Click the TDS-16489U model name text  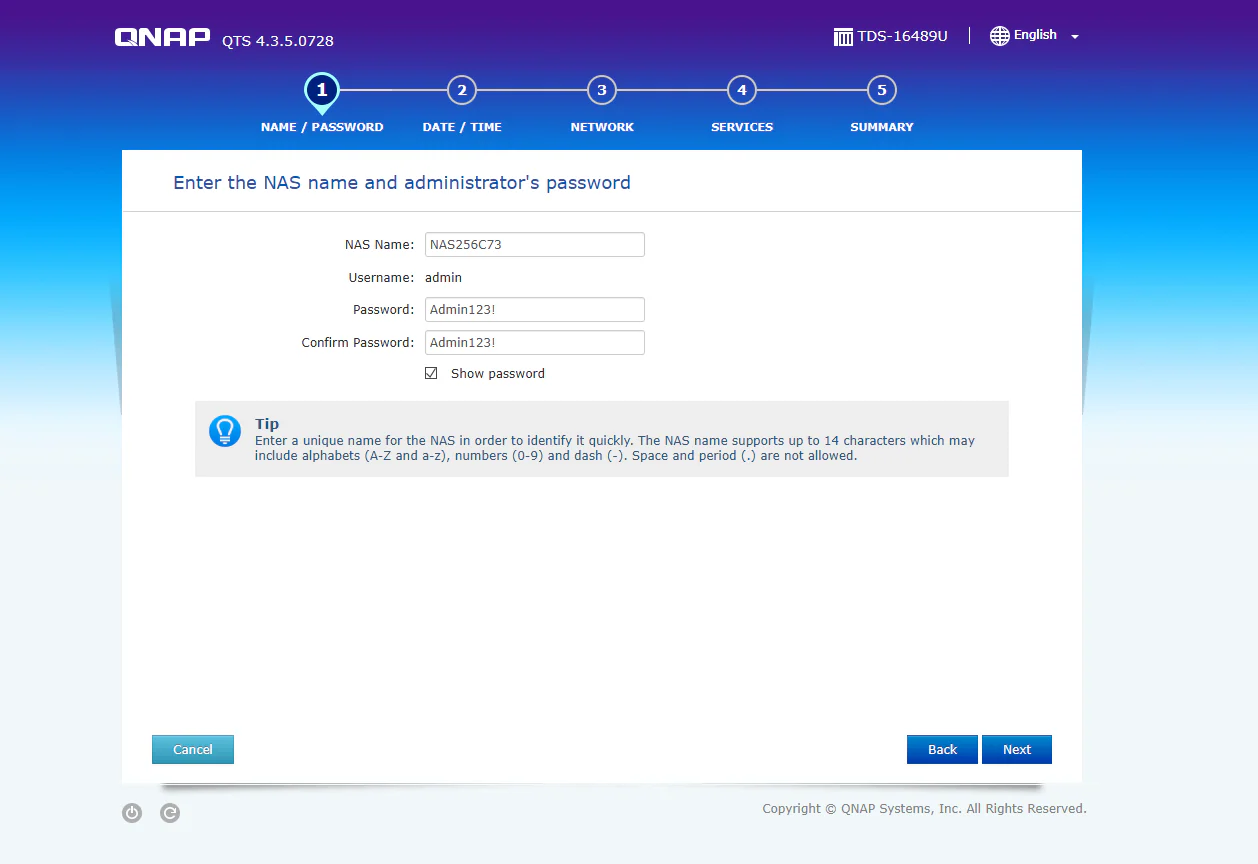tap(902, 36)
